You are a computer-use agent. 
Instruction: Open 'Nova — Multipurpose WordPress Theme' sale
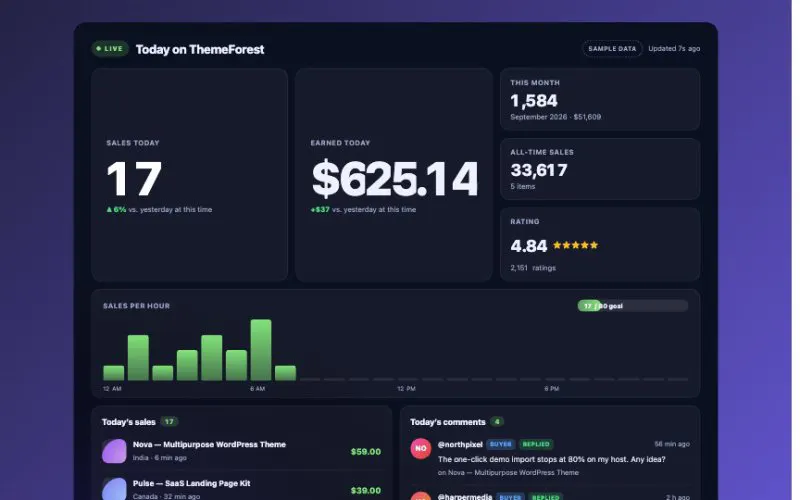[209, 444]
